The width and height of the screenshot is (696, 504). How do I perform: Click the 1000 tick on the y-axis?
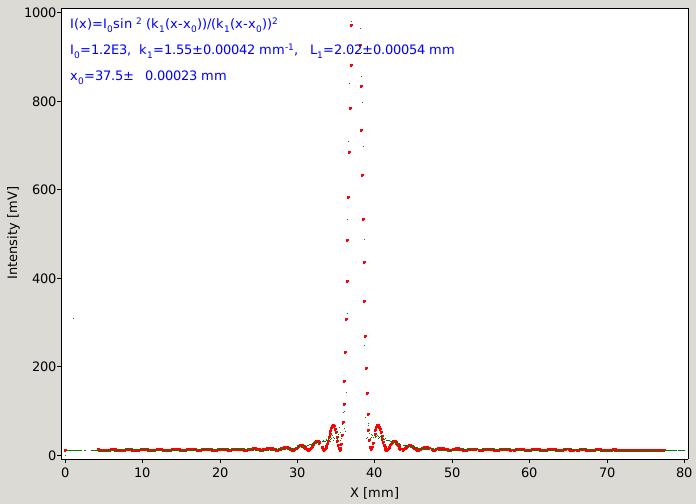[40, 12]
